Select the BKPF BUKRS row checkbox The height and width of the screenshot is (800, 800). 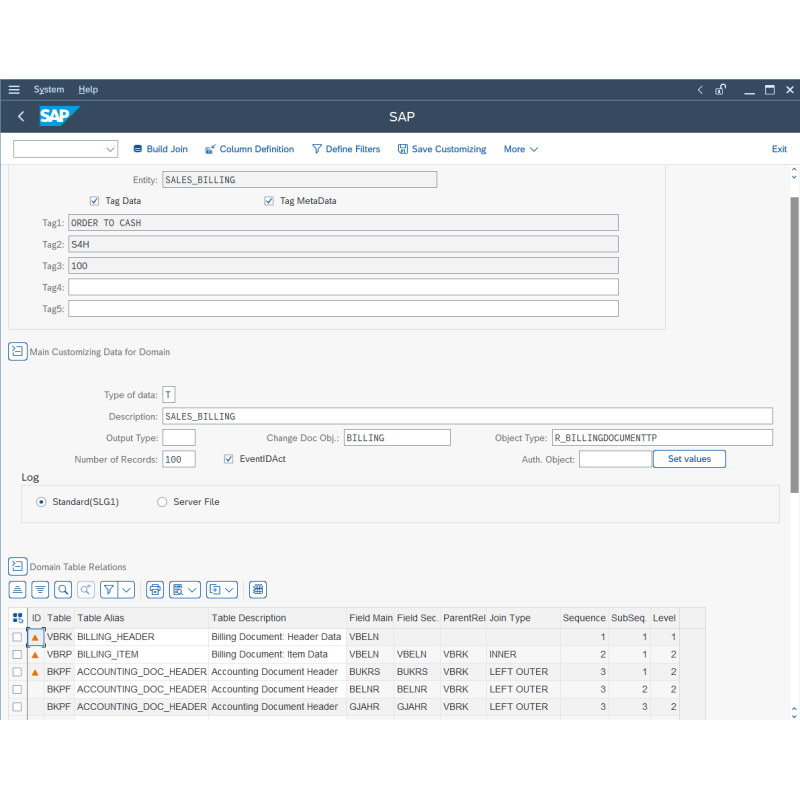pos(17,672)
